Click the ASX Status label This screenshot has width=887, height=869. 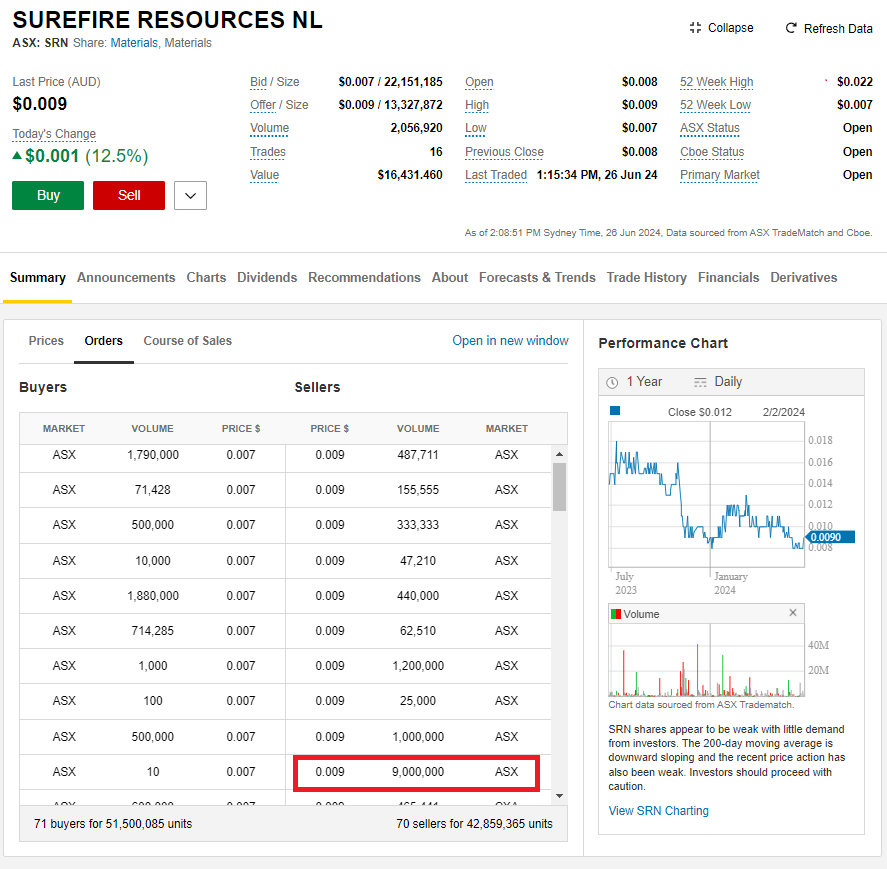point(710,128)
